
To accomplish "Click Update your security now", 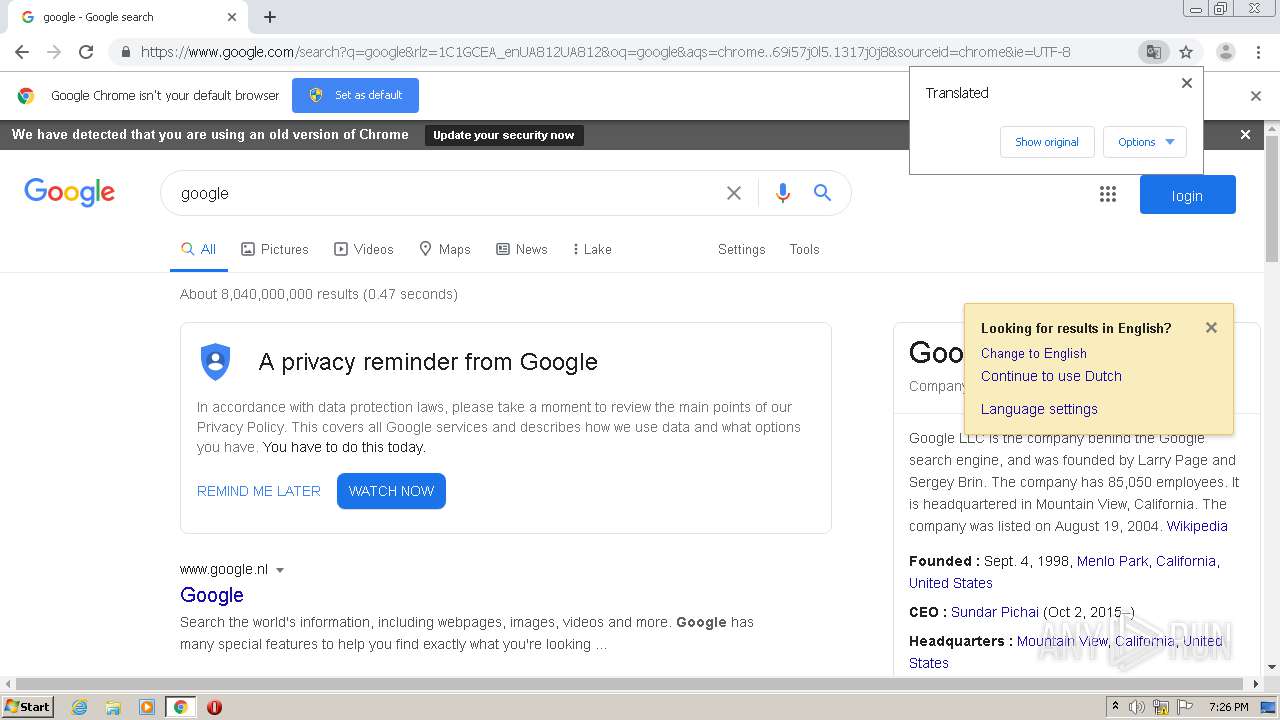I will [504, 135].
